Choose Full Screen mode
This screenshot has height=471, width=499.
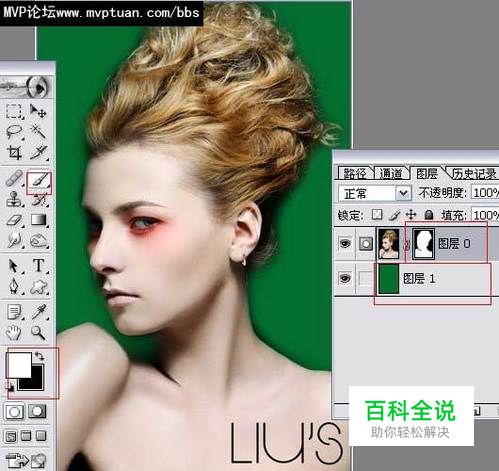click(41, 436)
